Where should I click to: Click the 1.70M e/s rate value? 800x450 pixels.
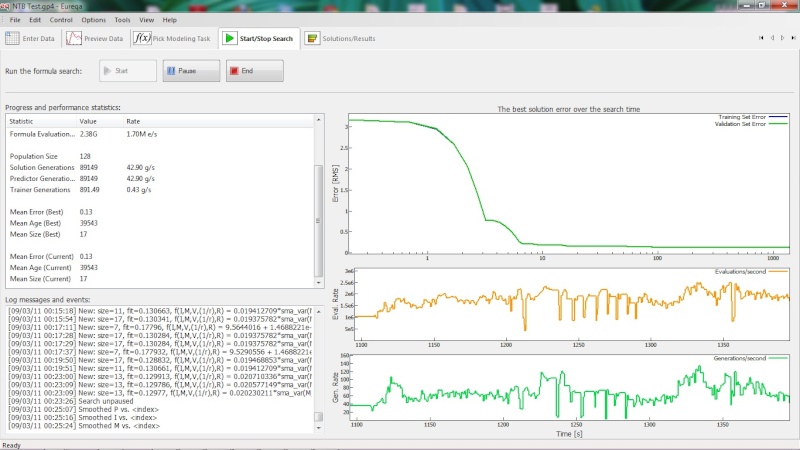(142, 134)
